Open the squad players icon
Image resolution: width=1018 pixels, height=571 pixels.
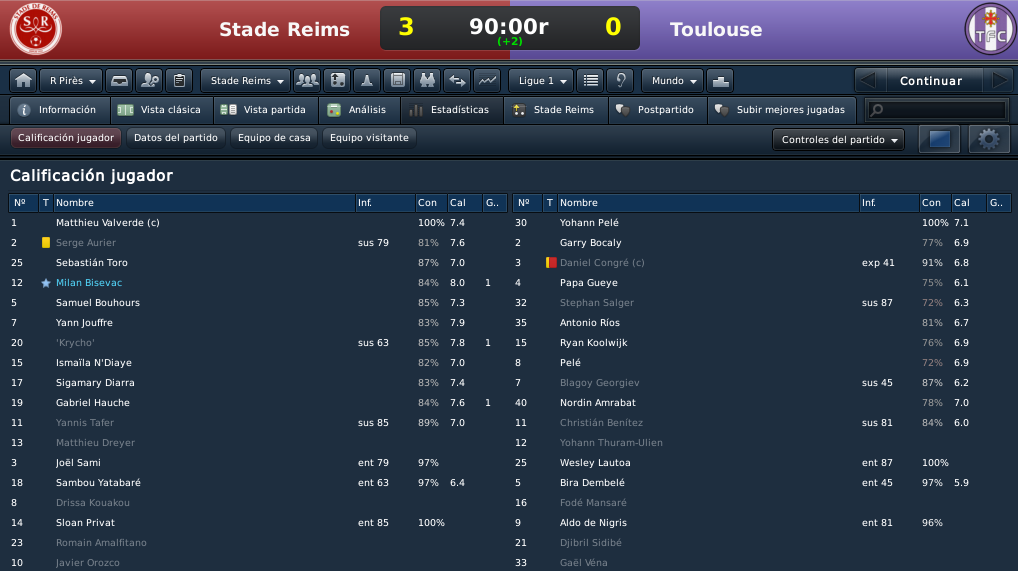pyautogui.click(x=307, y=81)
